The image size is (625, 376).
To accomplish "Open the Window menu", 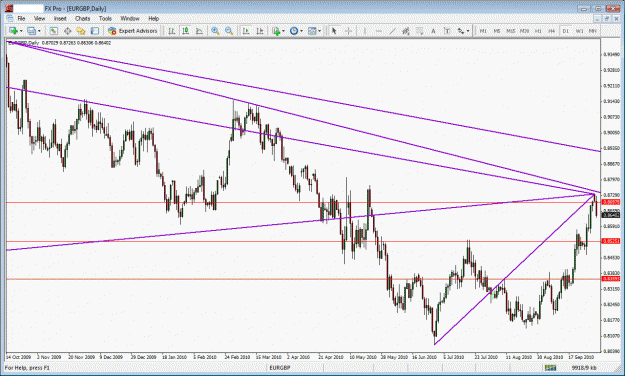I will [130, 18].
